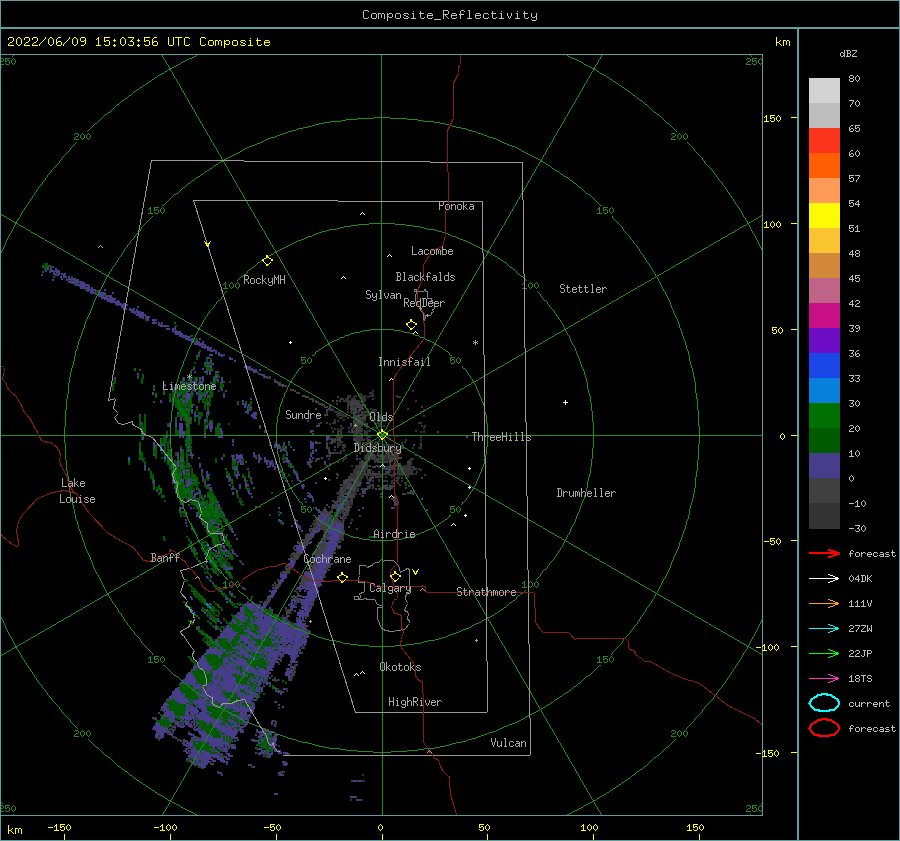Click the Cochrane town label
This screenshot has width=900, height=841.
click(327, 559)
